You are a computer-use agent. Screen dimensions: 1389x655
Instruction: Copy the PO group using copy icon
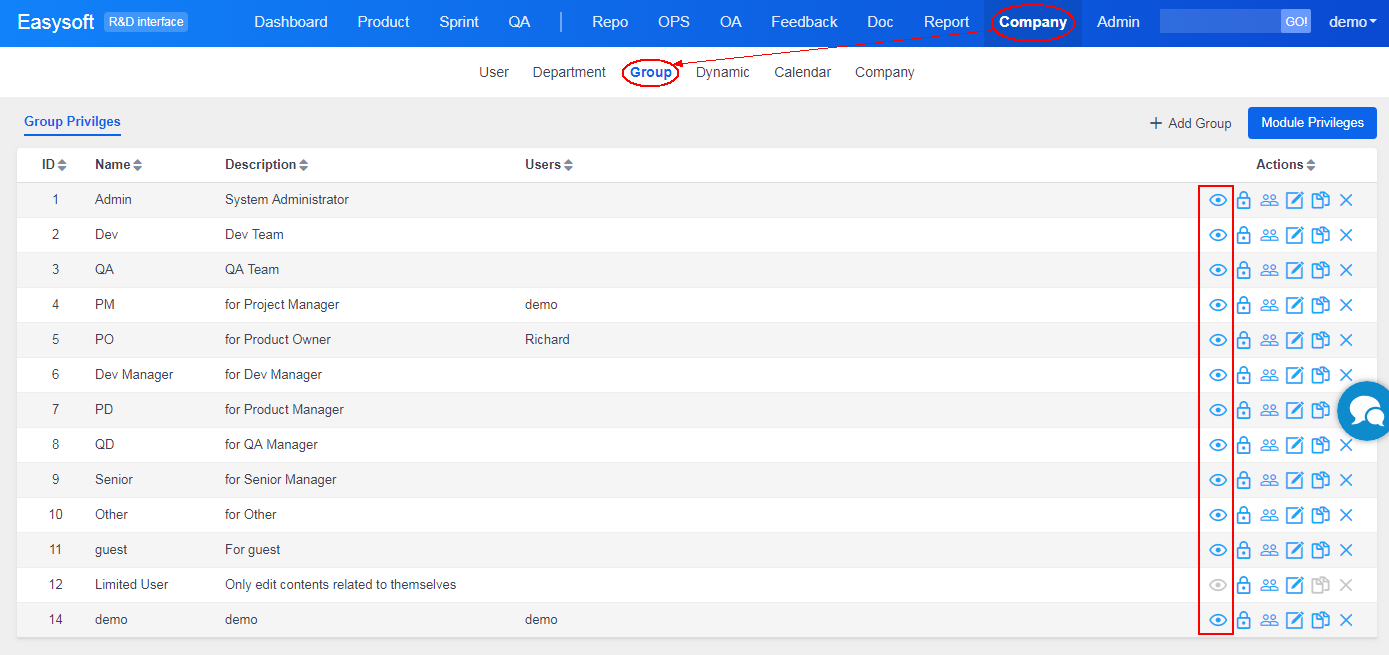[1320, 340]
